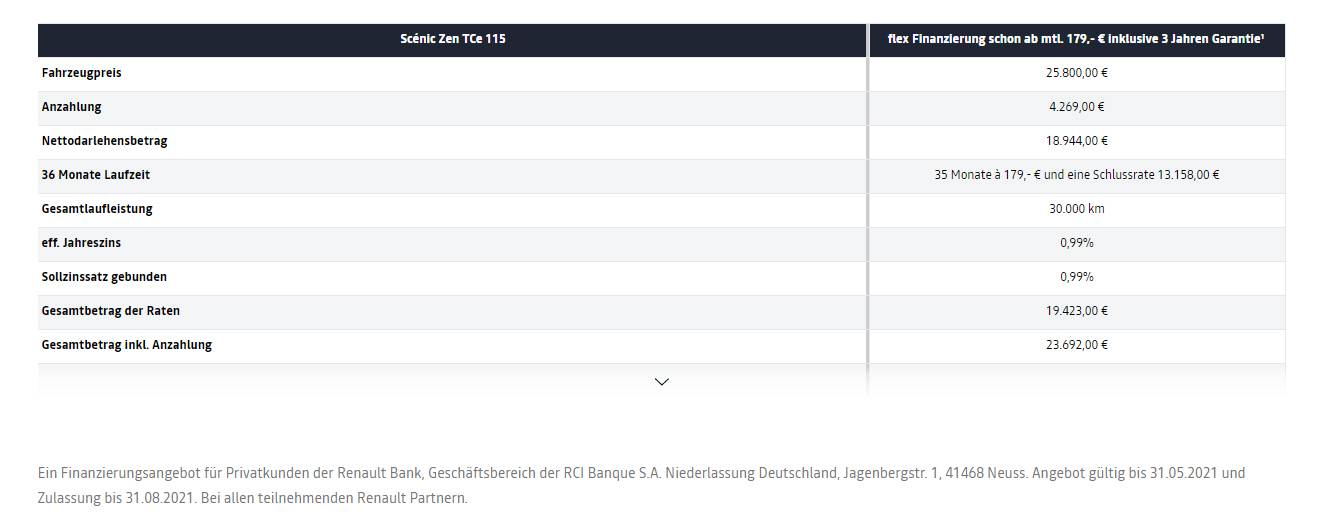Select the Gesamtlaufleistung row label

[x=97, y=209]
